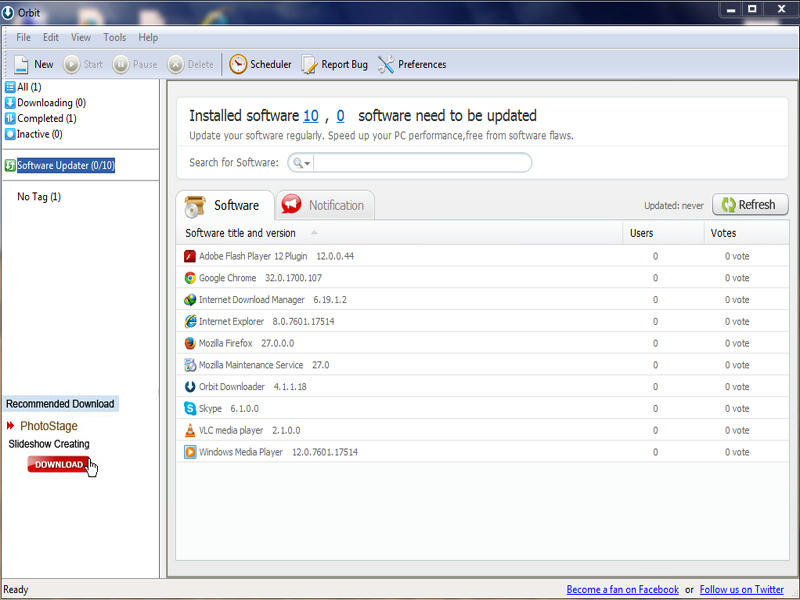Select Completed (1) category
This screenshot has height=600, width=800.
[47, 118]
